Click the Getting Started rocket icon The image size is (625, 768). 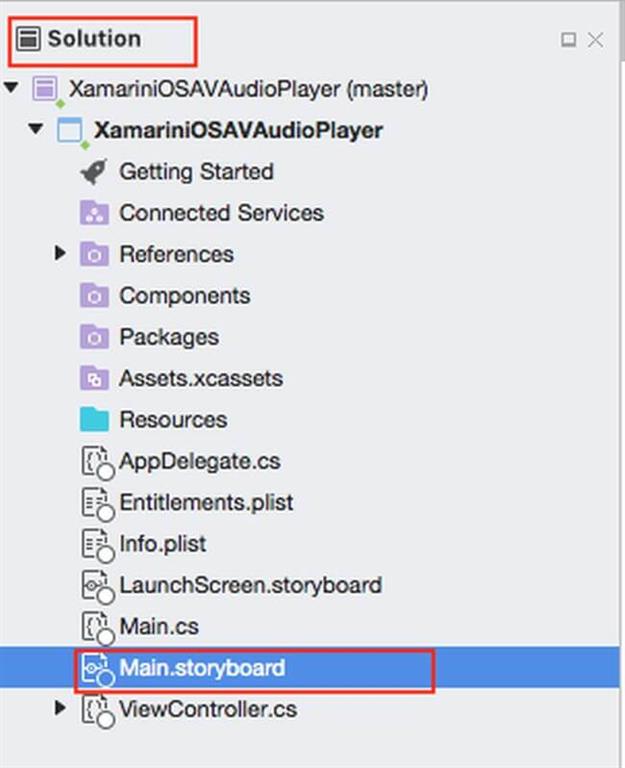pyautogui.click(x=94, y=172)
